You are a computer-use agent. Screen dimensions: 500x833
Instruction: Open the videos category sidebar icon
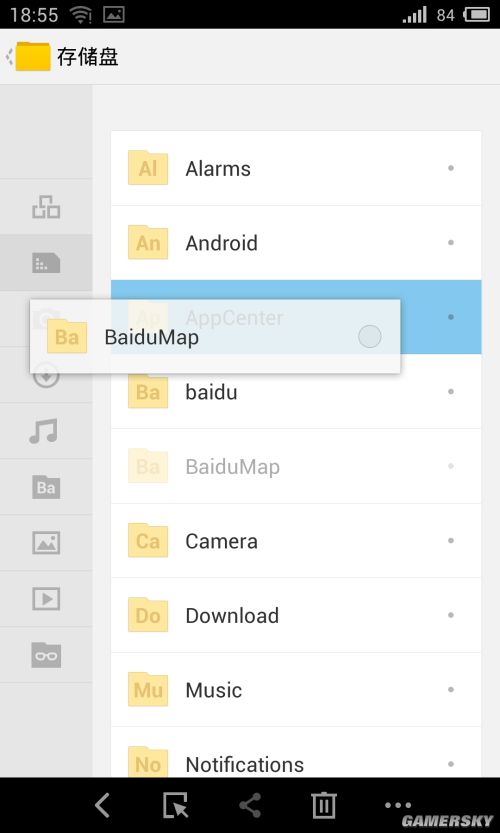pos(46,599)
